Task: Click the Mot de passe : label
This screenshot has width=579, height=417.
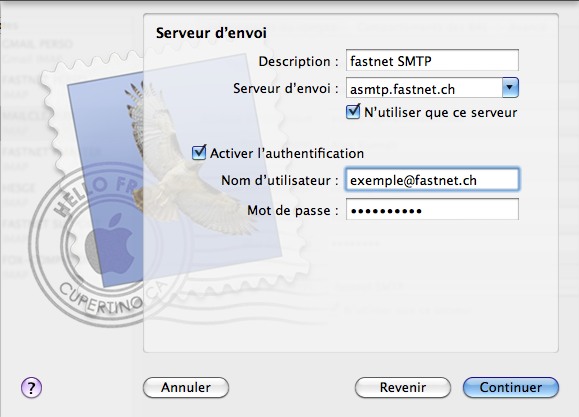Action: pyautogui.click(x=293, y=210)
